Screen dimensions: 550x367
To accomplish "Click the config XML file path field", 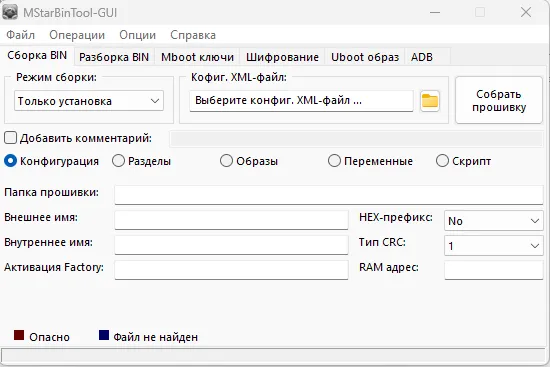I will [301, 101].
